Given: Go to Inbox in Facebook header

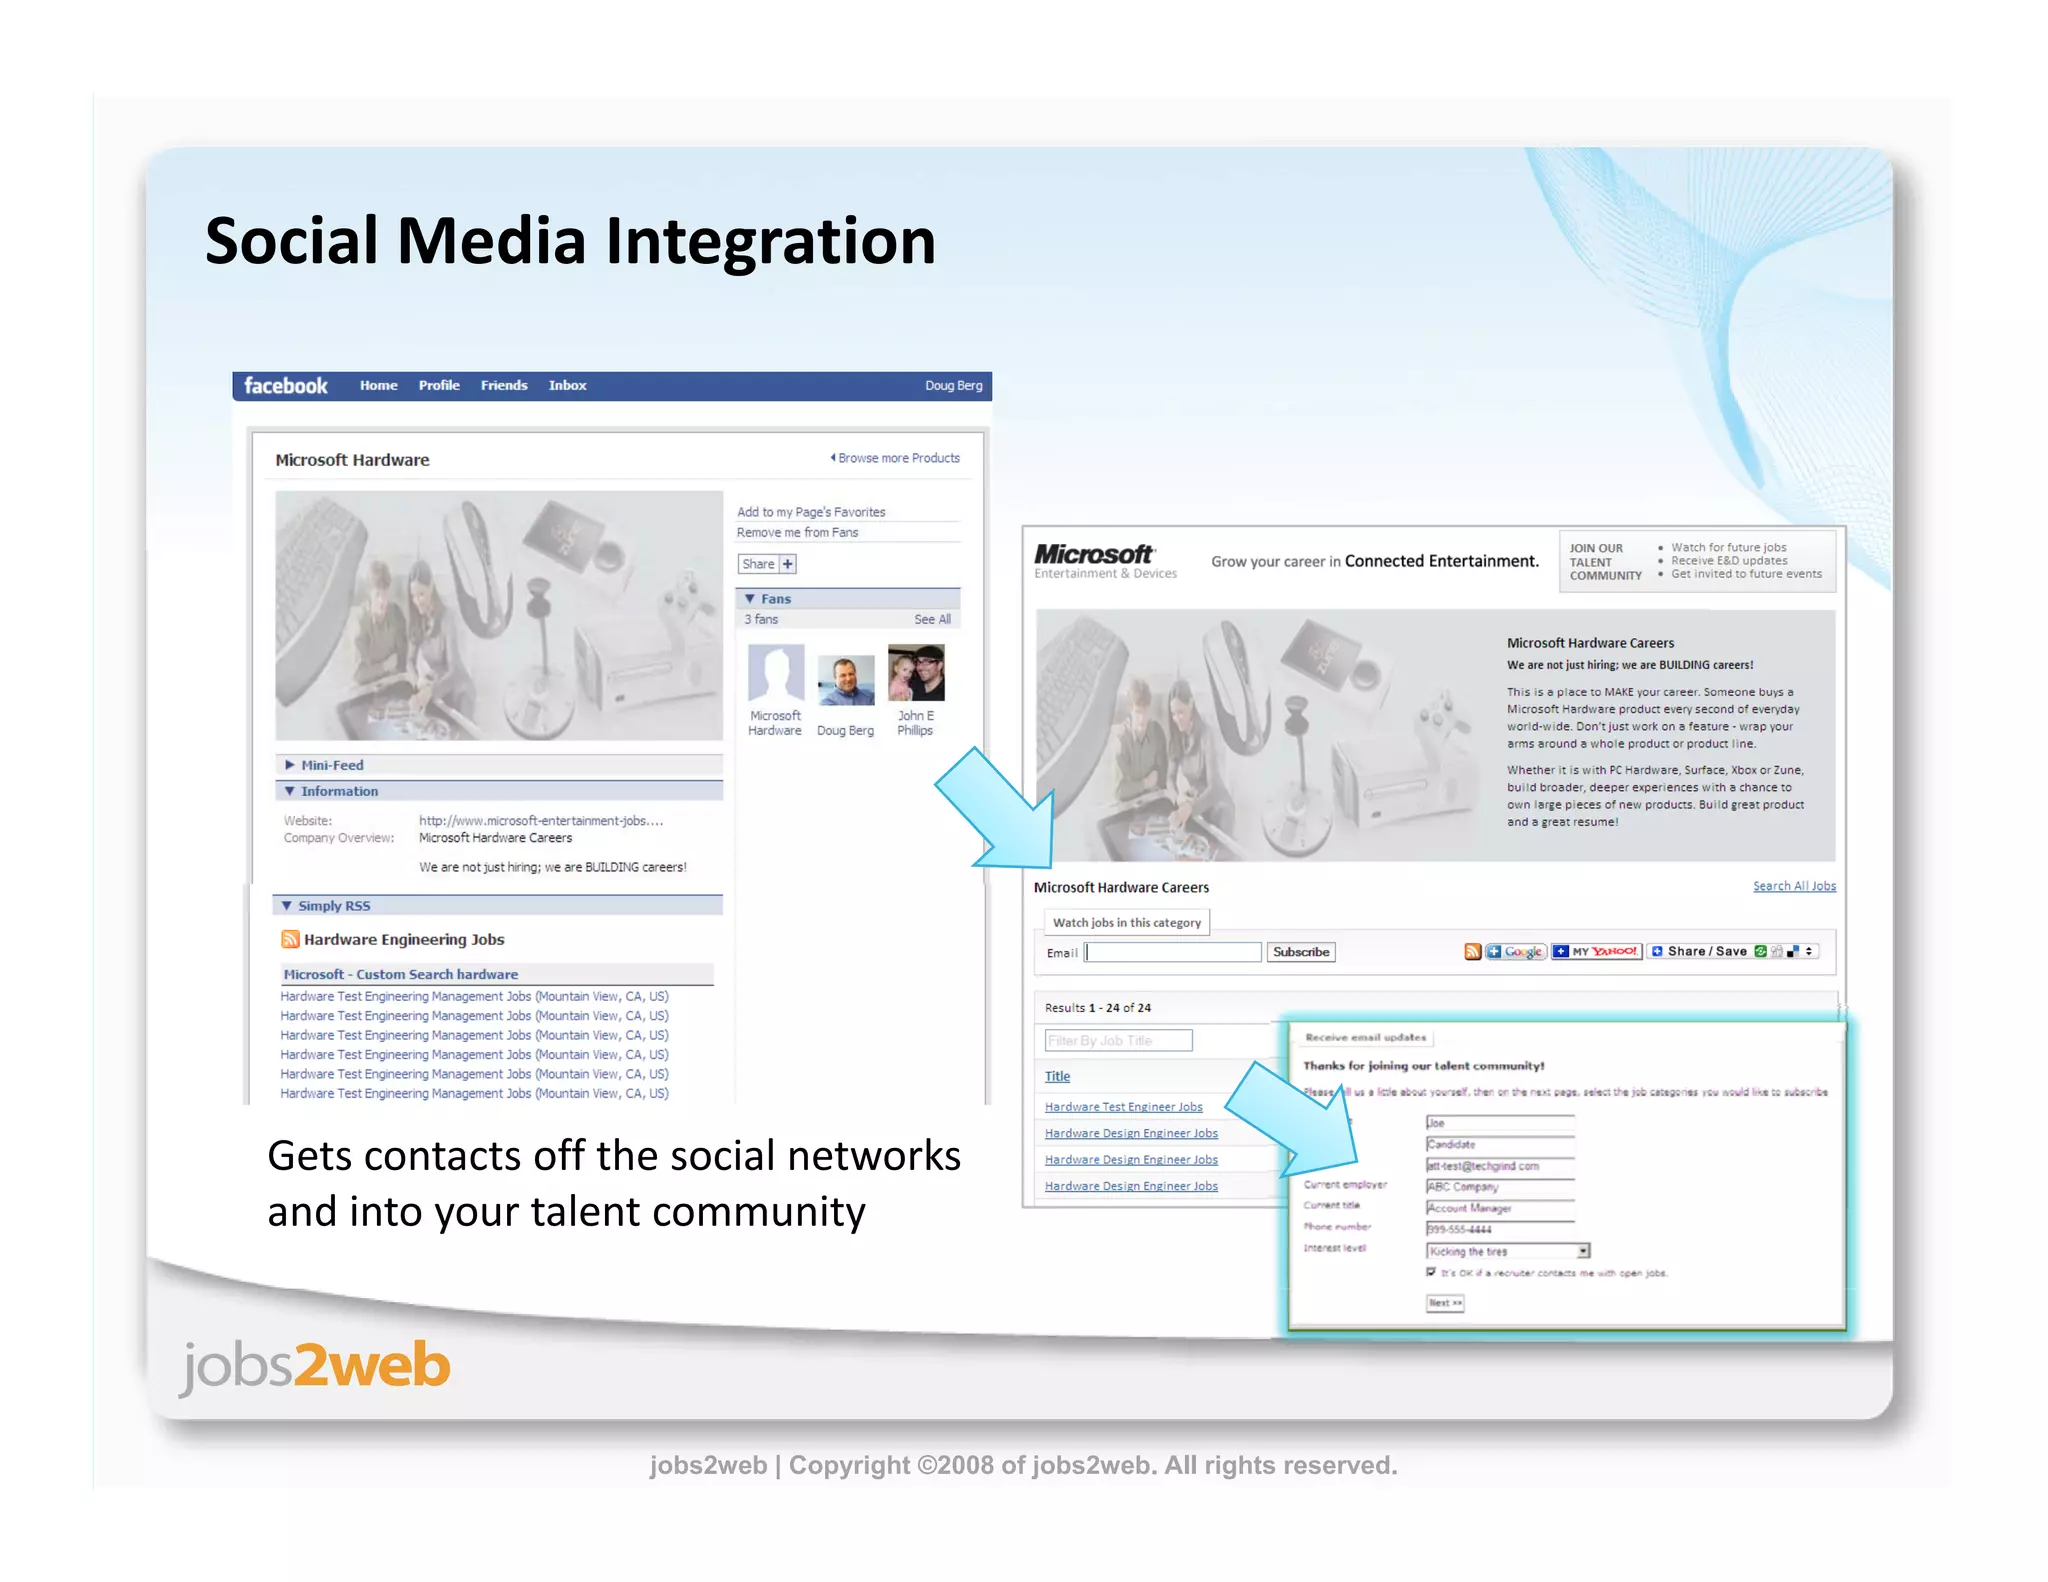Looking at the screenshot, I should (x=567, y=386).
